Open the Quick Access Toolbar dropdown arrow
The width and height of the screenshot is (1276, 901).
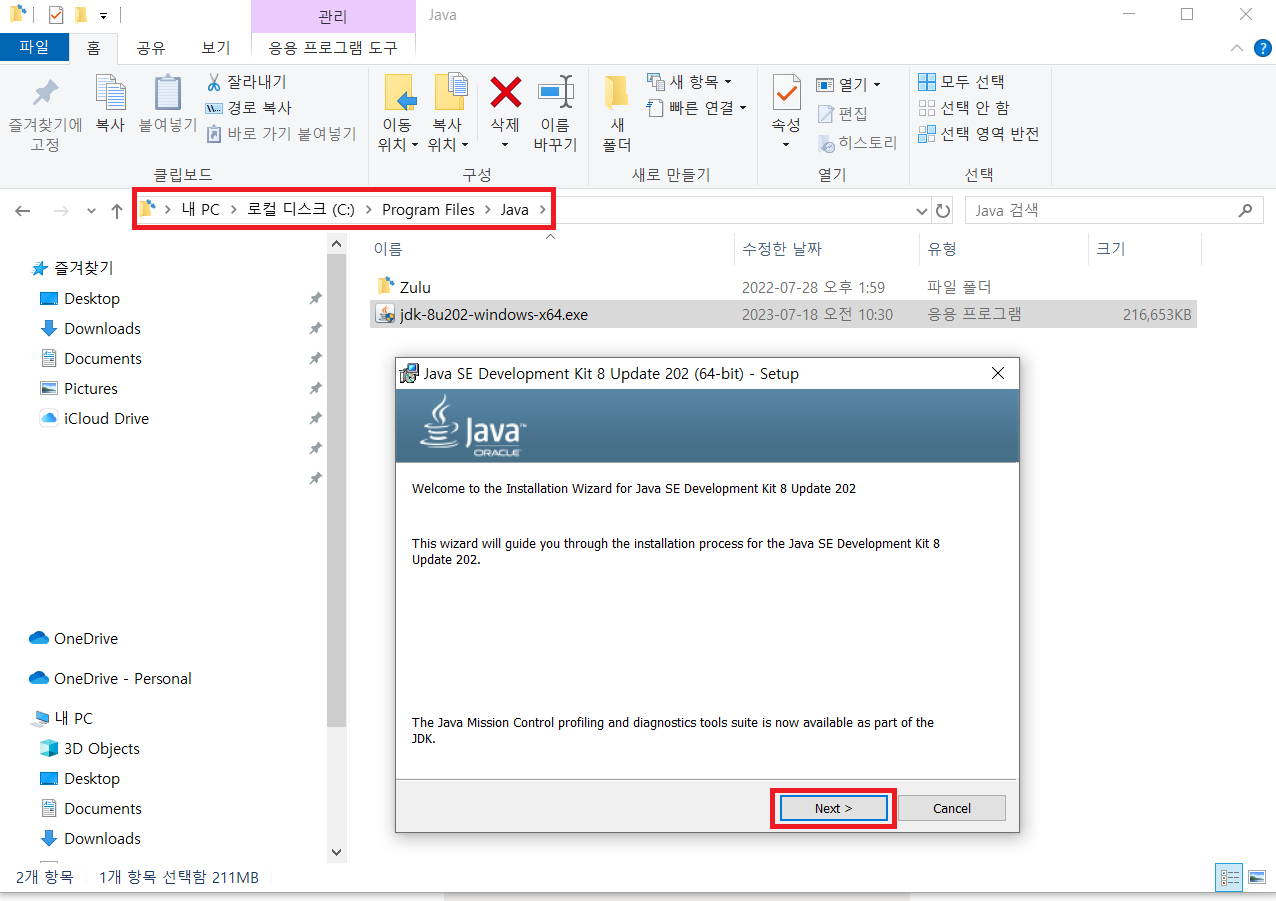pyautogui.click(x=103, y=15)
